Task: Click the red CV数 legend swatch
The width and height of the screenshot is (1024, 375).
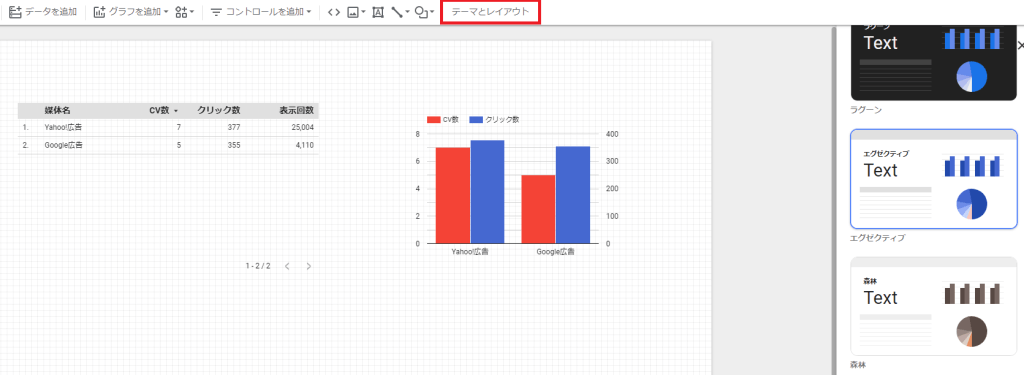Action: coord(434,120)
